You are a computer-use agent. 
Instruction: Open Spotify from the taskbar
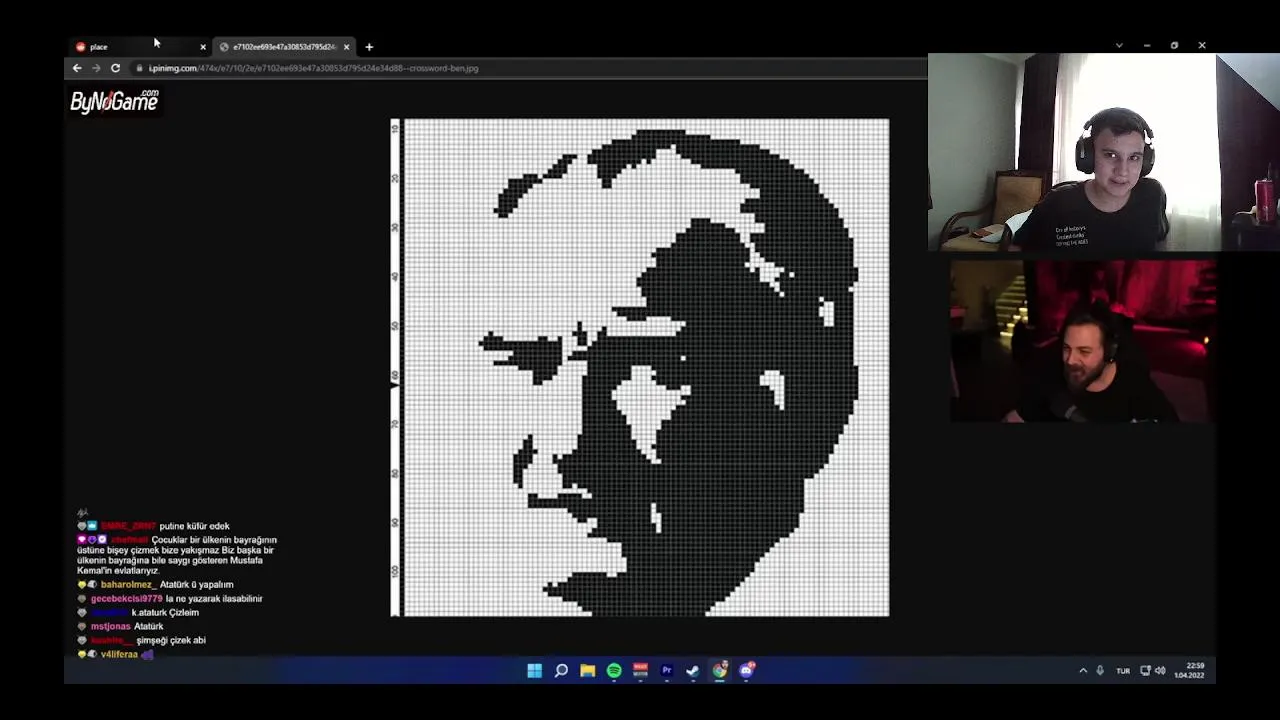coord(614,671)
